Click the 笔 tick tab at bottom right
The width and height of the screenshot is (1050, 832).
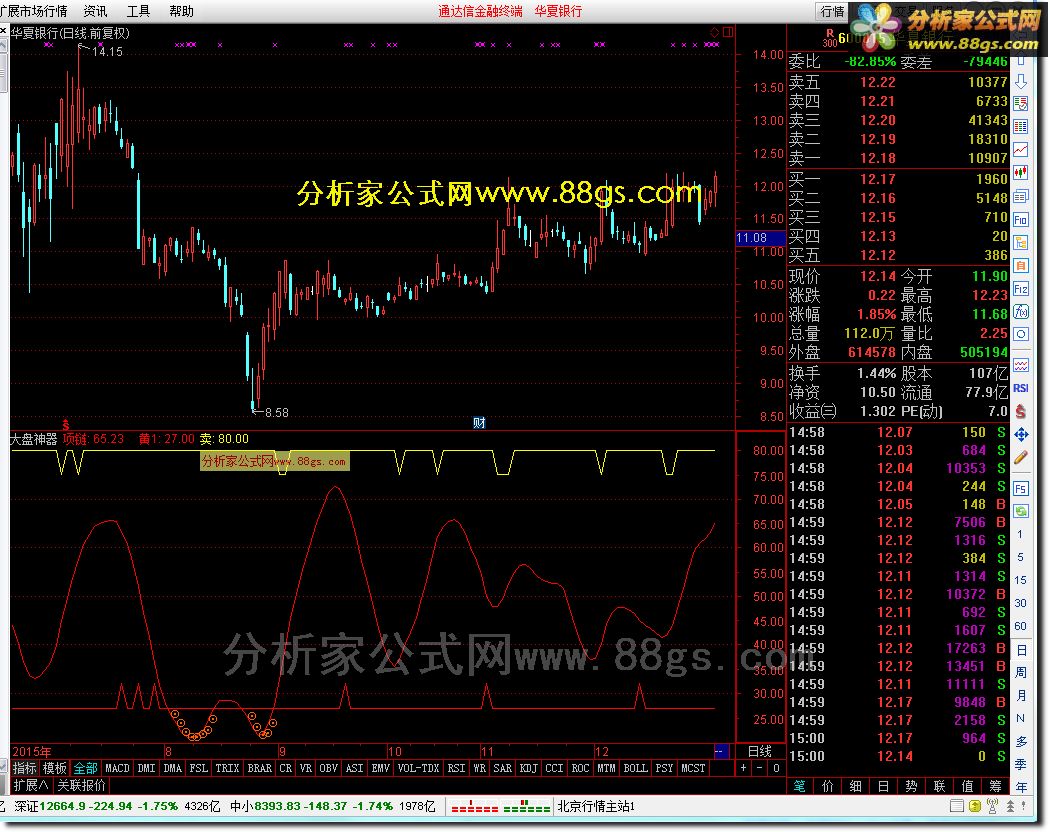pos(800,786)
